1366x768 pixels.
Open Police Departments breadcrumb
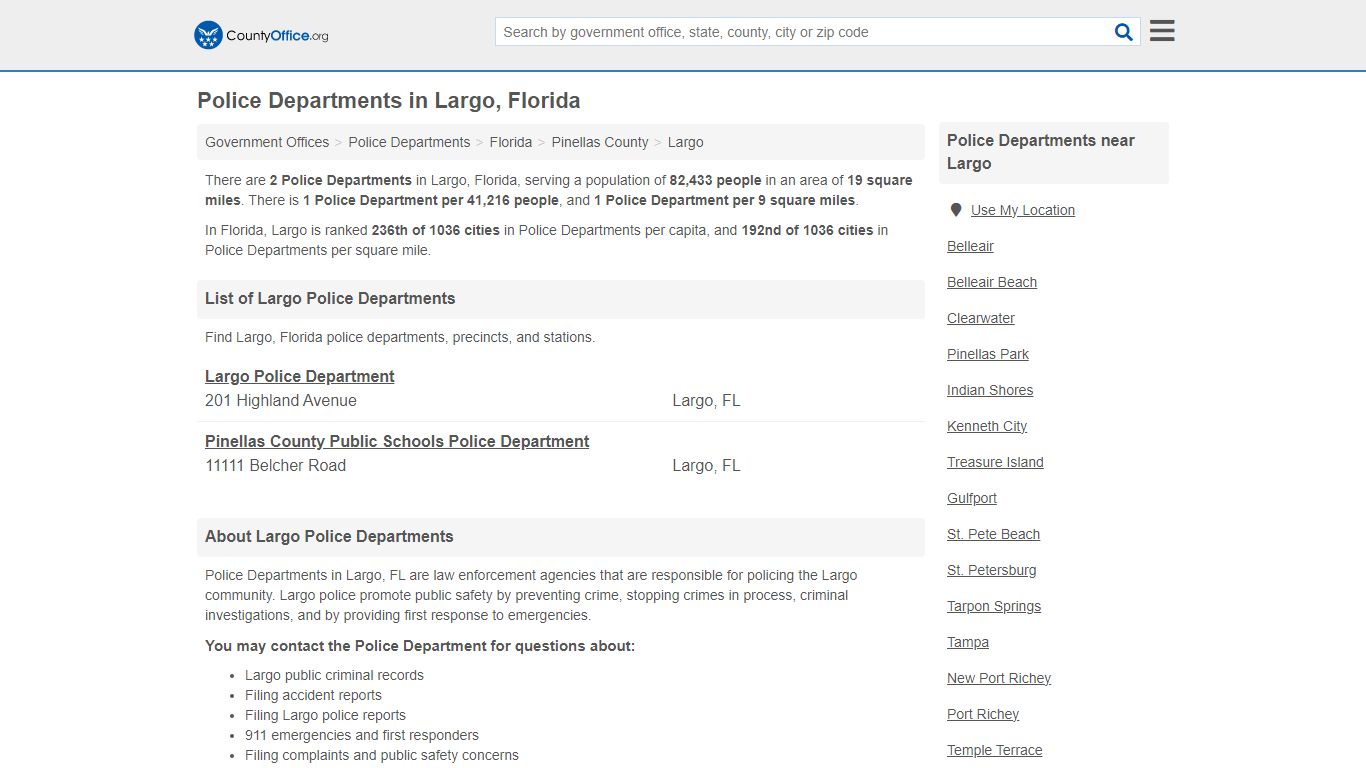[x=409, y=142]
